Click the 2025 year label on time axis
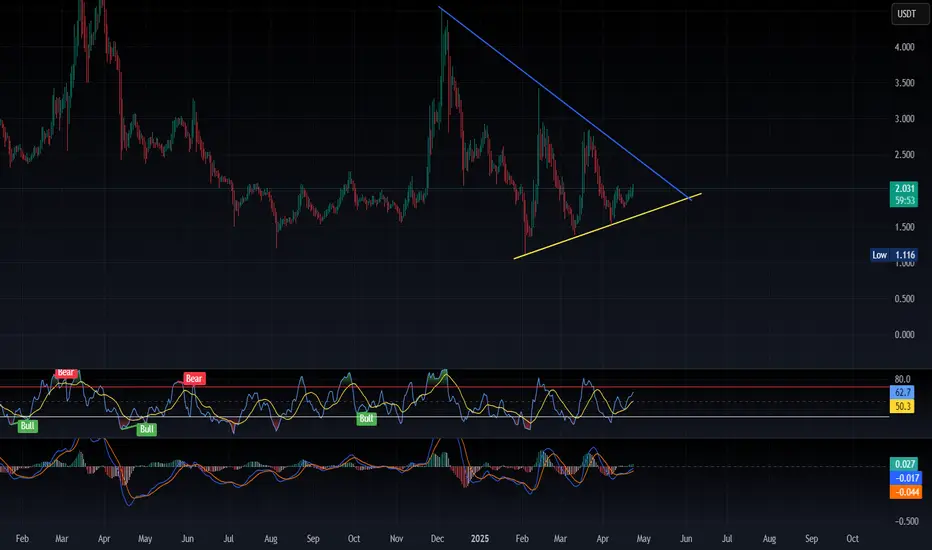Image resolution: width=932 pixels, height=550 pixels. tap(480, 539)
